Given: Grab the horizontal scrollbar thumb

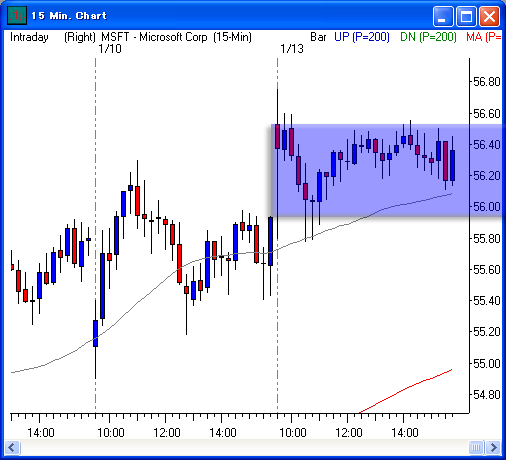Looking at the screenshot, I should tap(476, 447).
